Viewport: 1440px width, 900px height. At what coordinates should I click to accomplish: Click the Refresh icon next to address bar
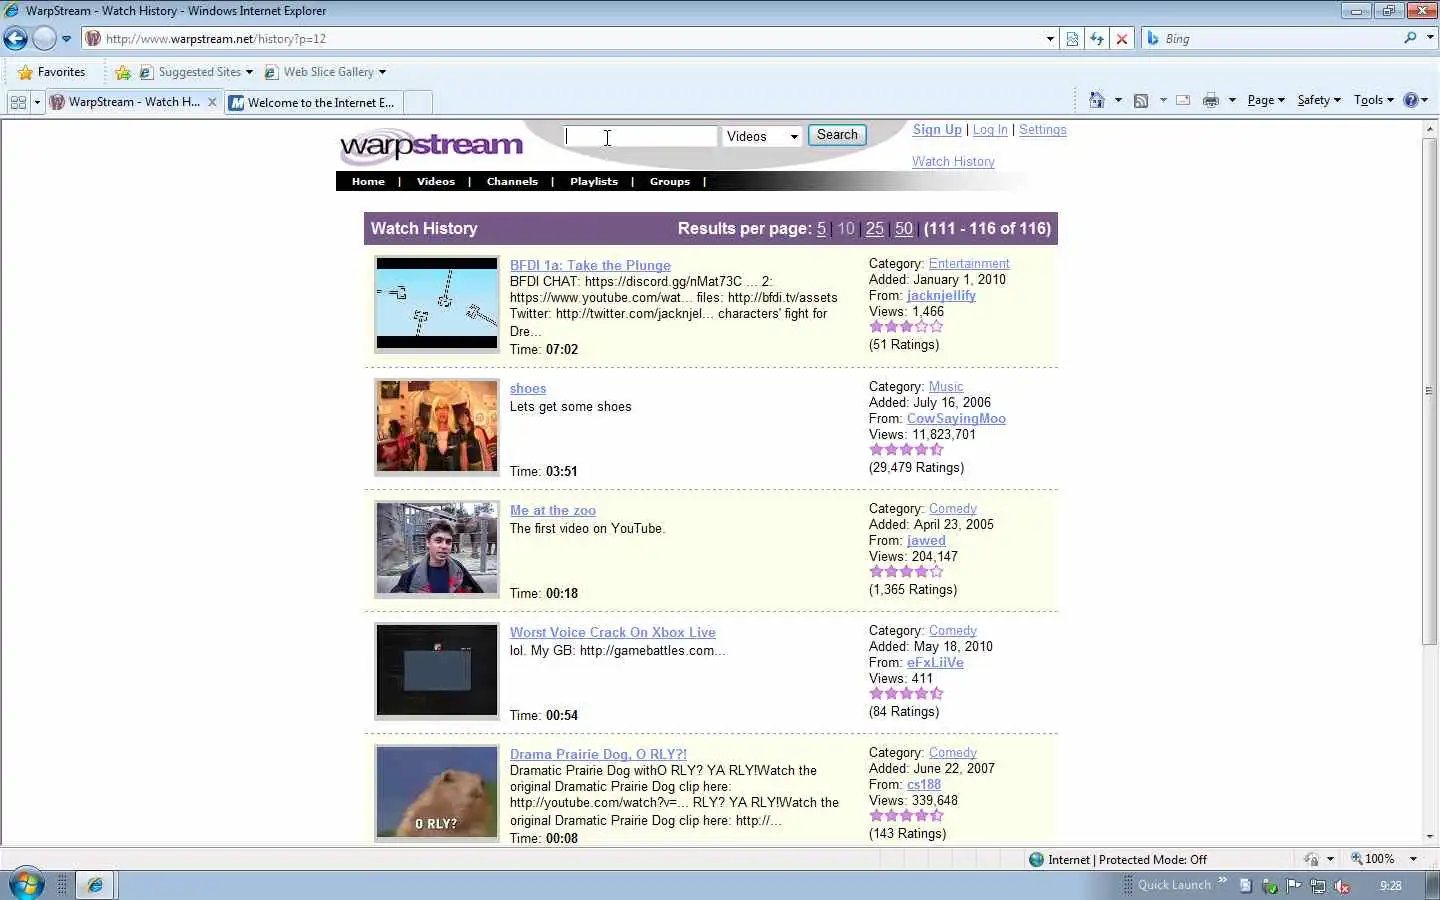click(1097, 39)
